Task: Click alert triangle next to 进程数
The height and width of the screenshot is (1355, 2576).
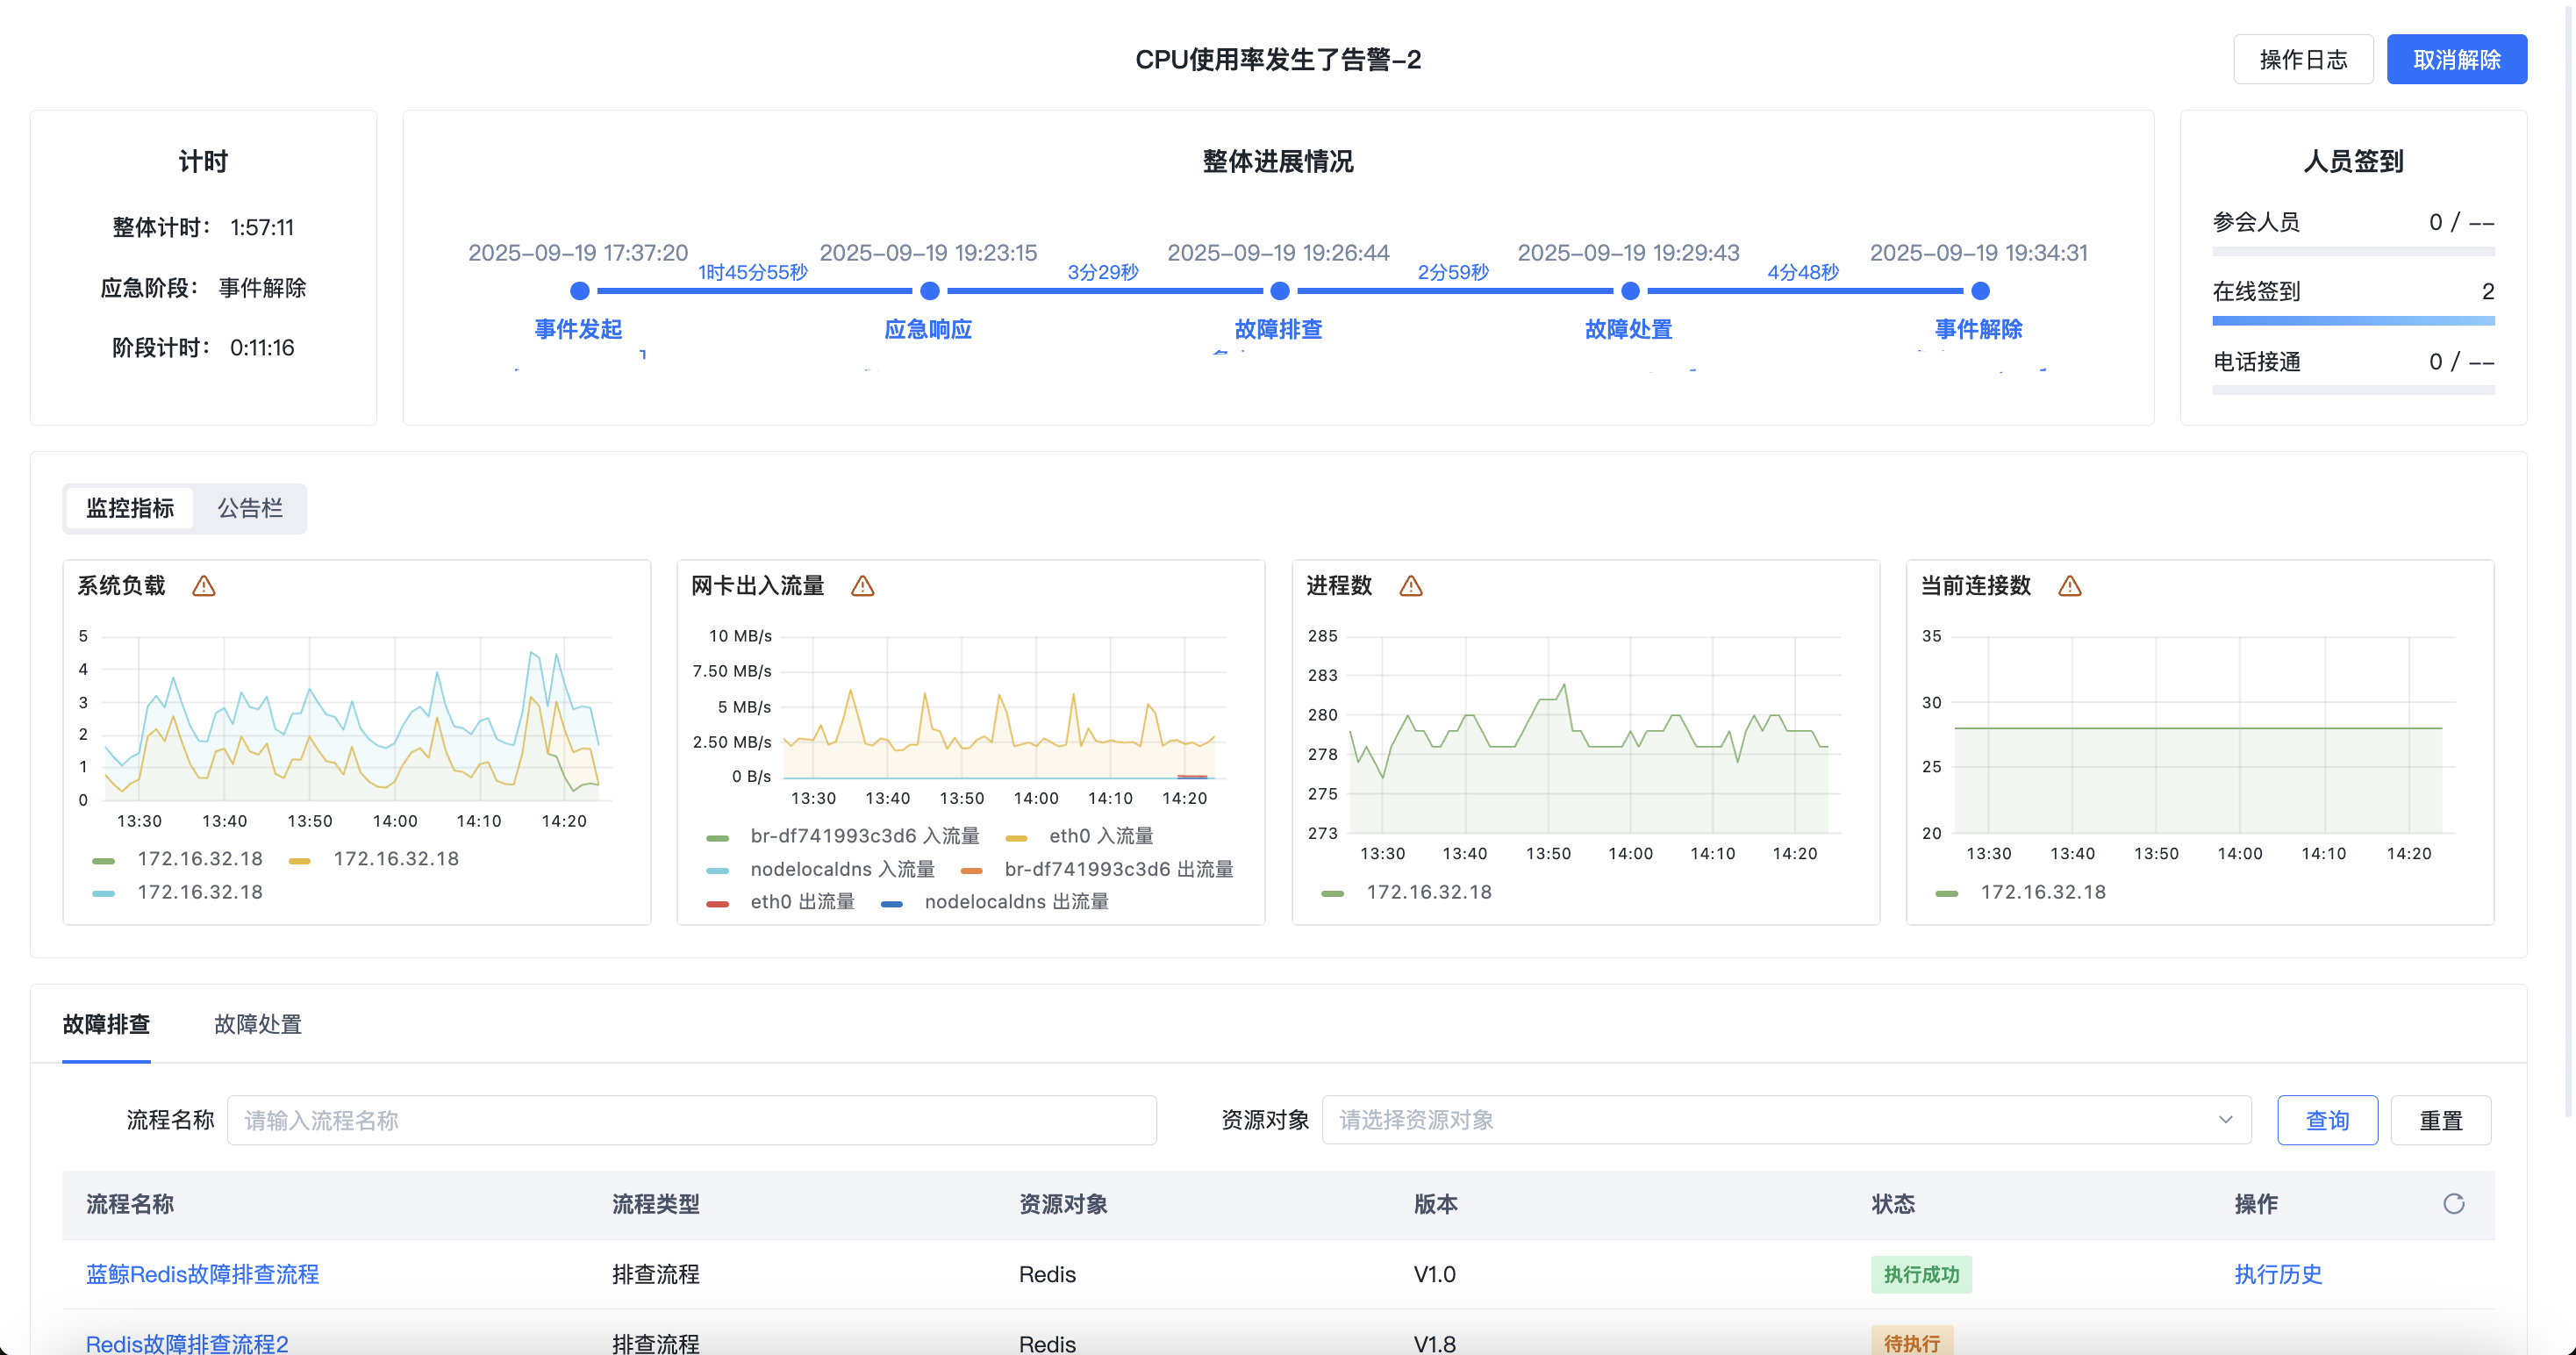Action: click(1410, 586)
